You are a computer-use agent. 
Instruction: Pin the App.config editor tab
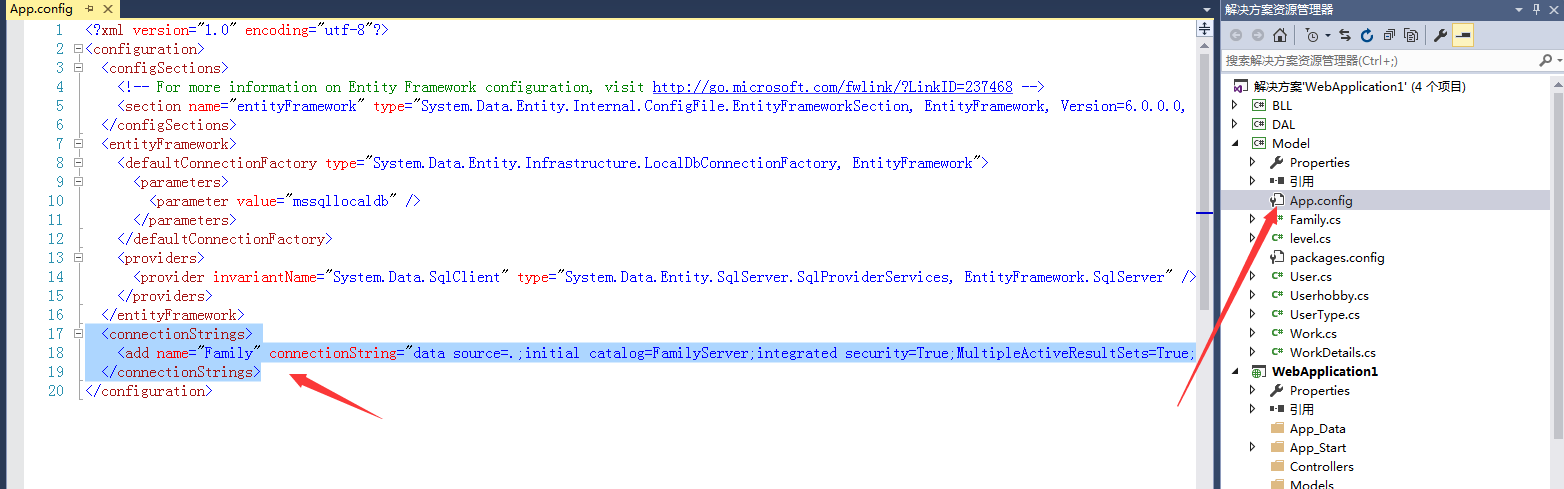[89, 9]
